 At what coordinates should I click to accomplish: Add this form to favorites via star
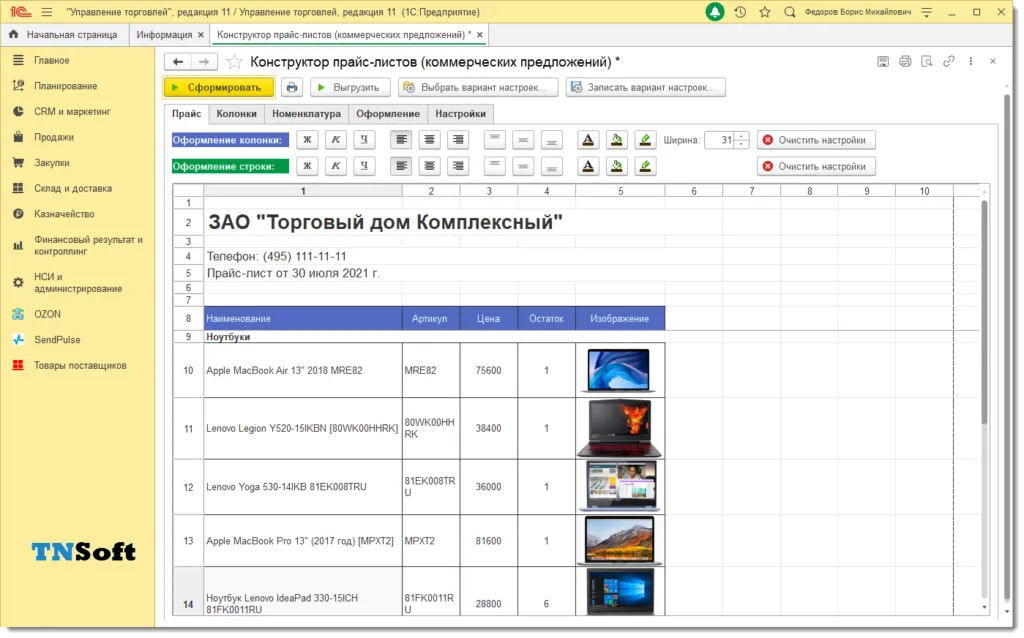pos(234,62)
